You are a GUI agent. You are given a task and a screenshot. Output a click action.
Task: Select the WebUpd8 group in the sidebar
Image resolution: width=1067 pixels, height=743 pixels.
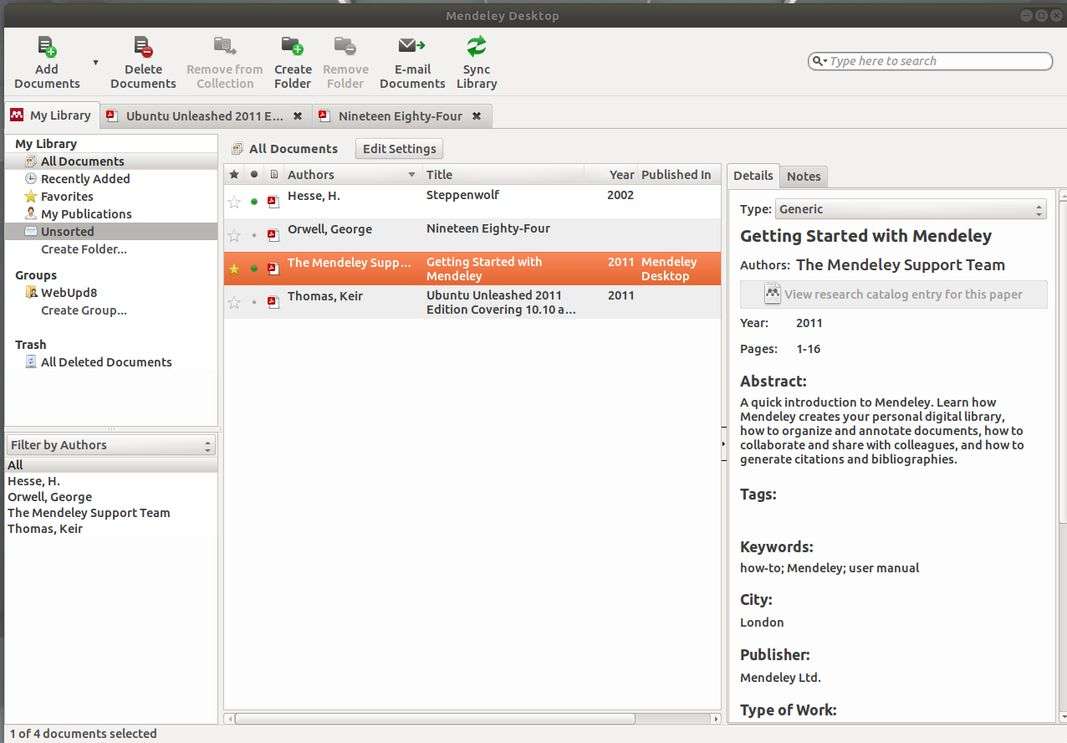click(x=68, y=293)
